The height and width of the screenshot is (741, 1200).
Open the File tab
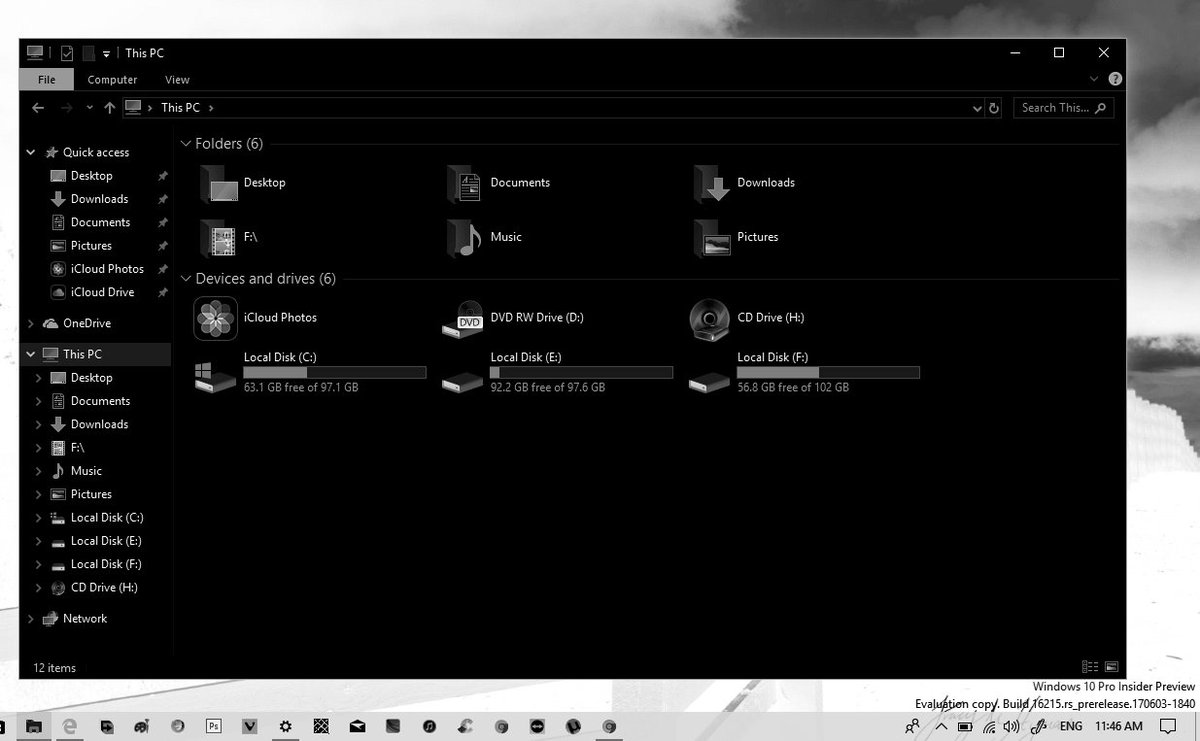pyautogui.click(x=46, y=80)
